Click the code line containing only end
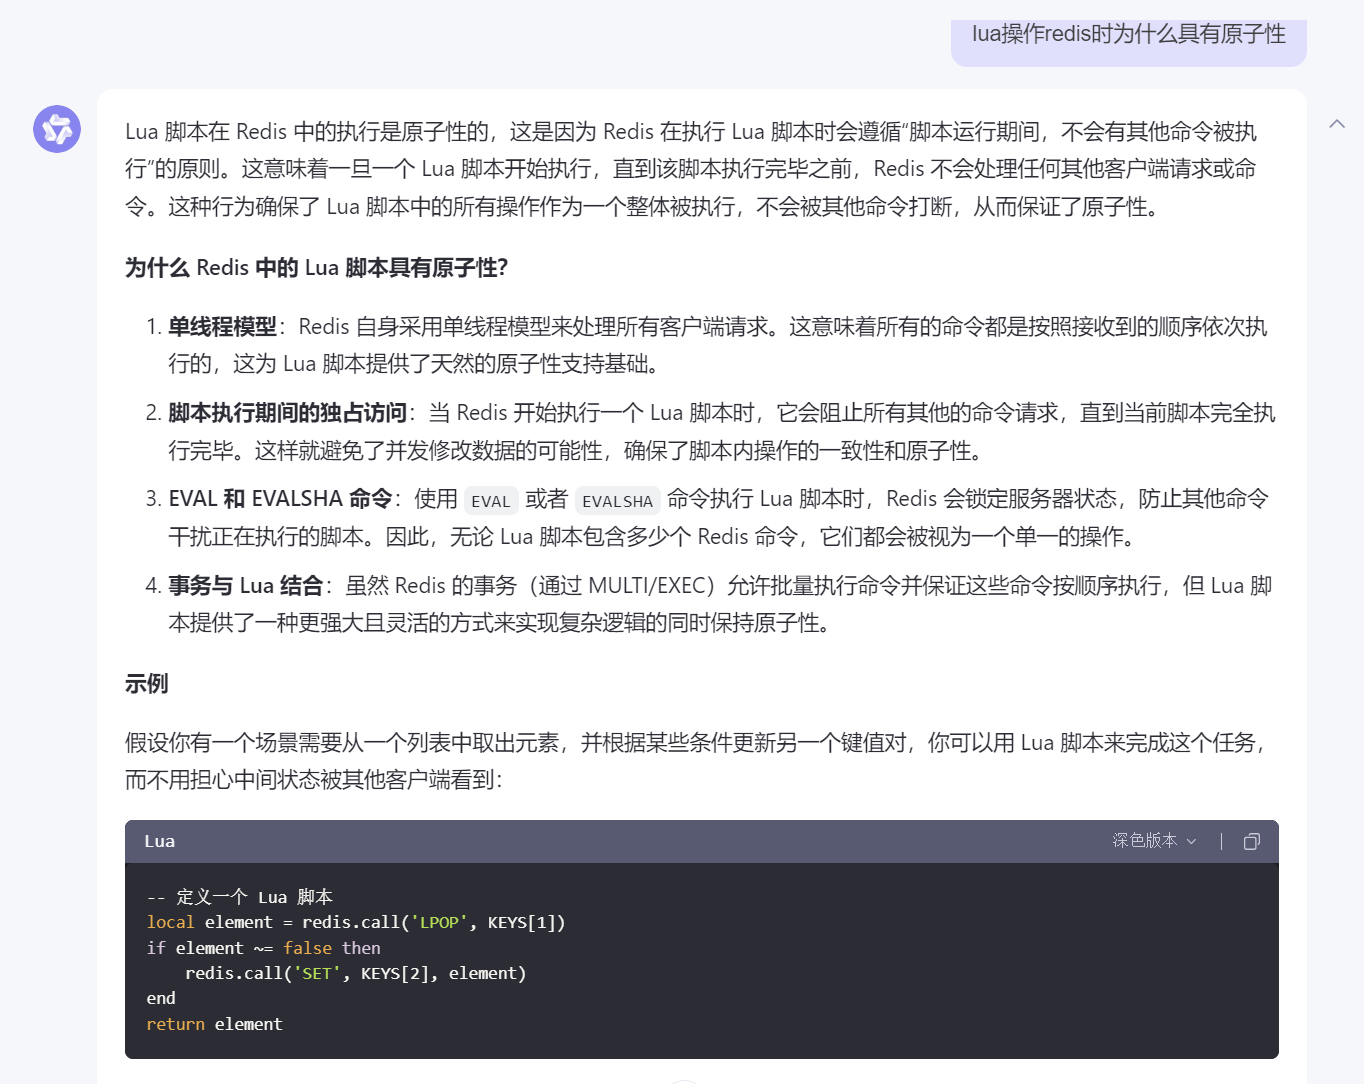Image resolution: width=1364 pixels, height=1084 pixels. [x=161, y=998]
